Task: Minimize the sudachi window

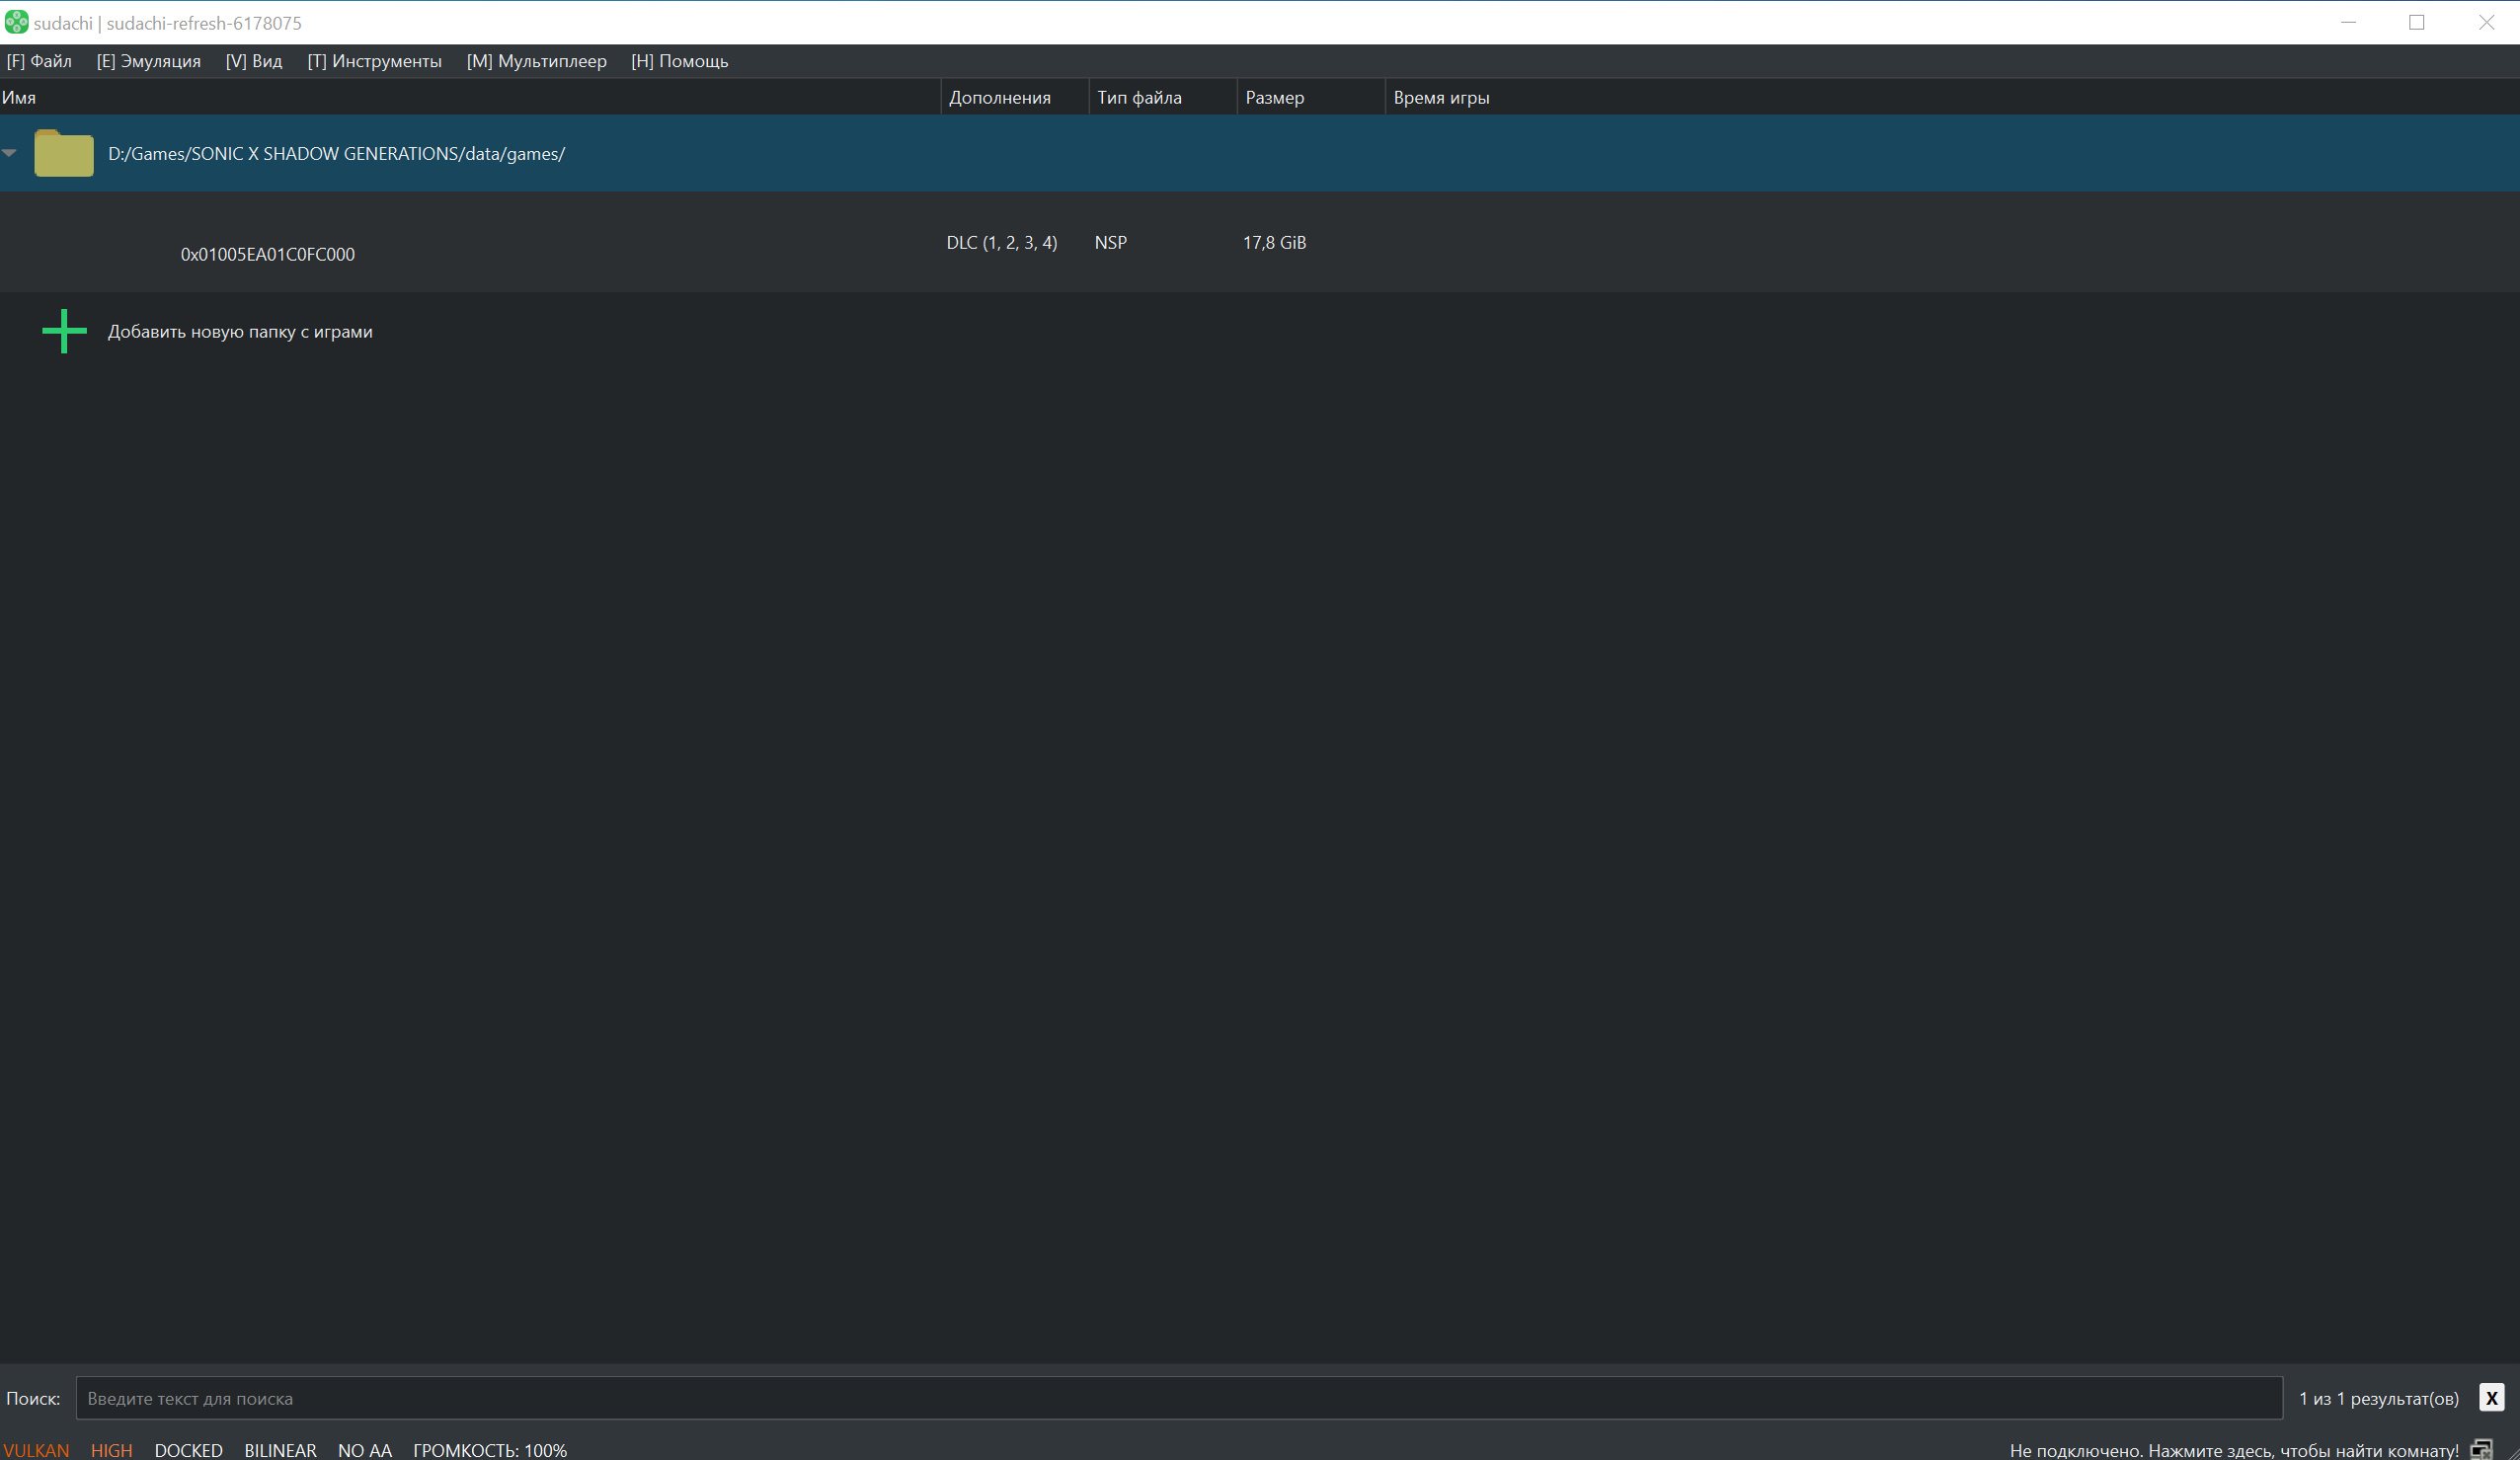Action: click(x=2349, y=22)
